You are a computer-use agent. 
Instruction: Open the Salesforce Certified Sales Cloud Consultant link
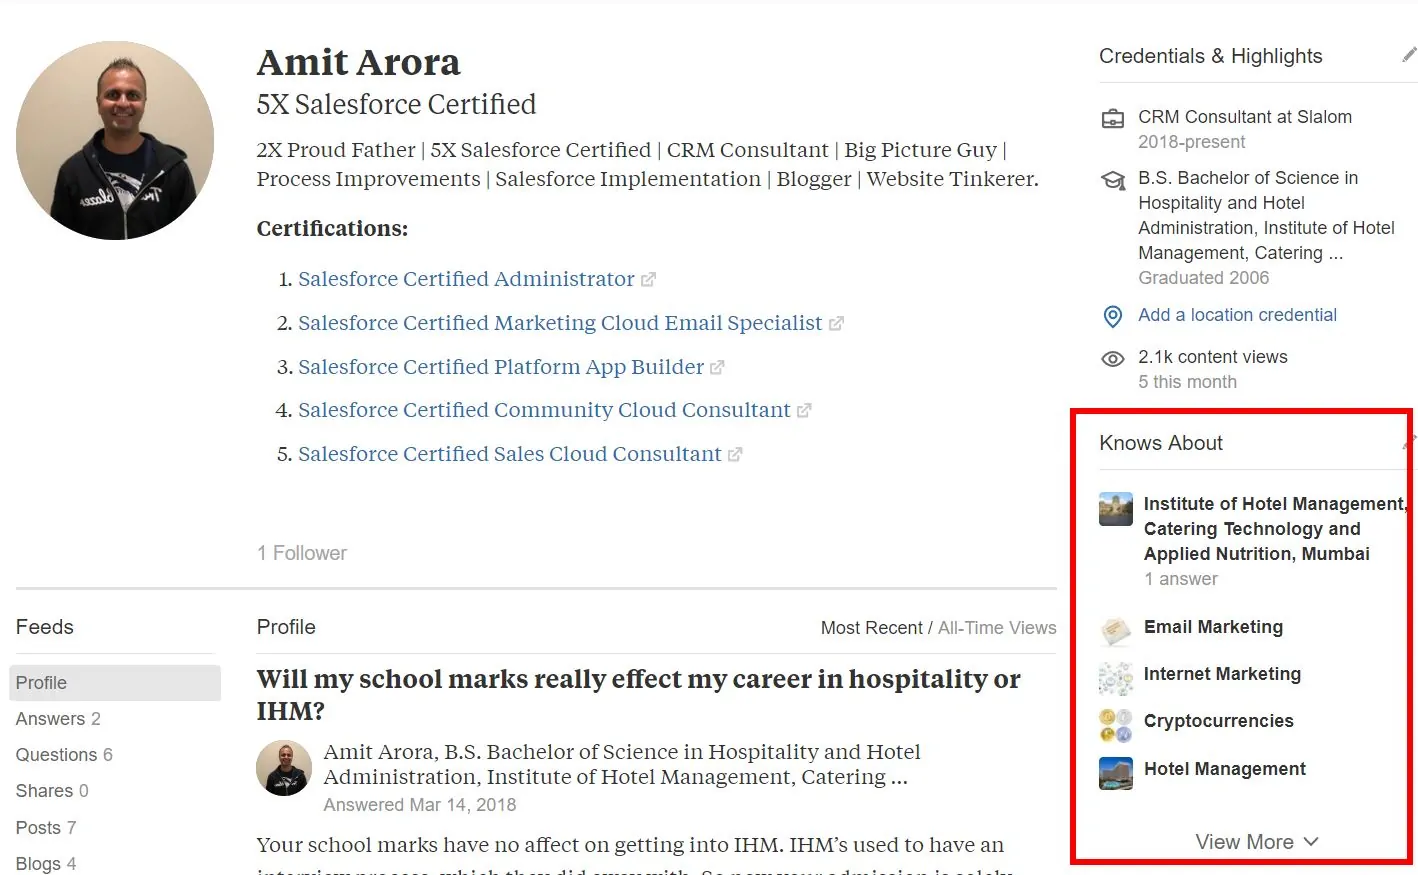(509, 453)
